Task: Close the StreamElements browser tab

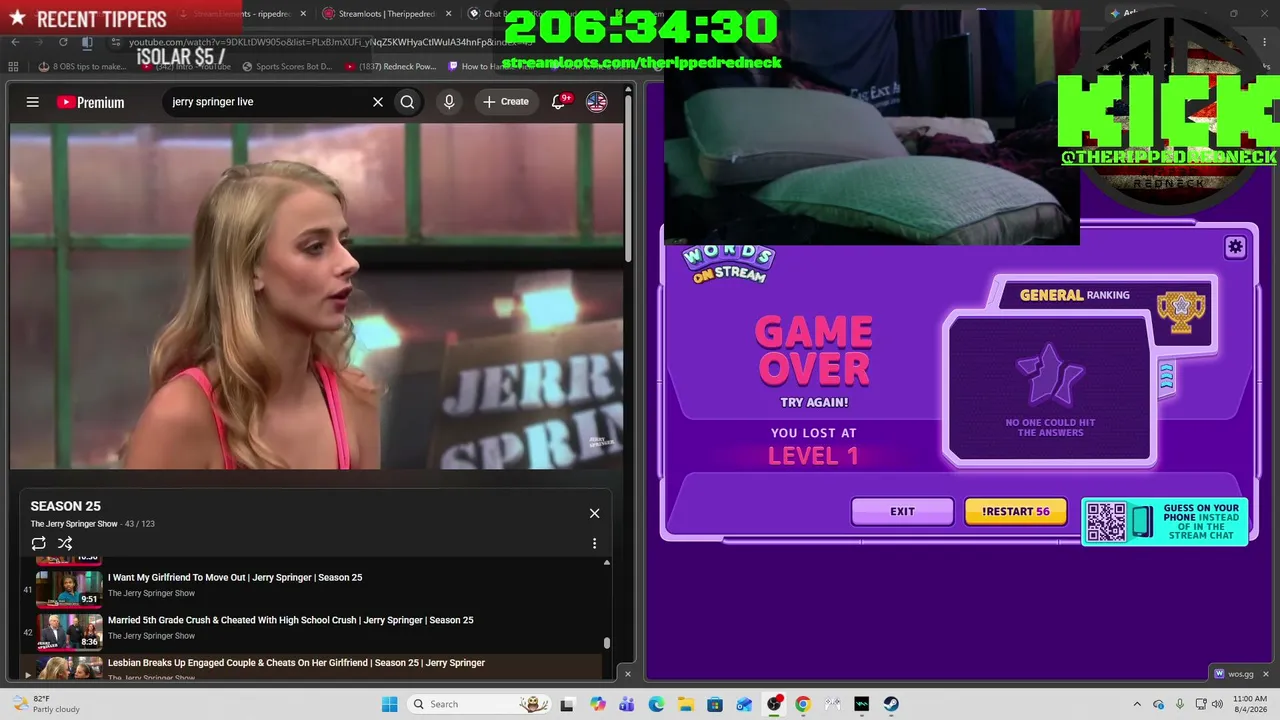Action: coord(303,14)
